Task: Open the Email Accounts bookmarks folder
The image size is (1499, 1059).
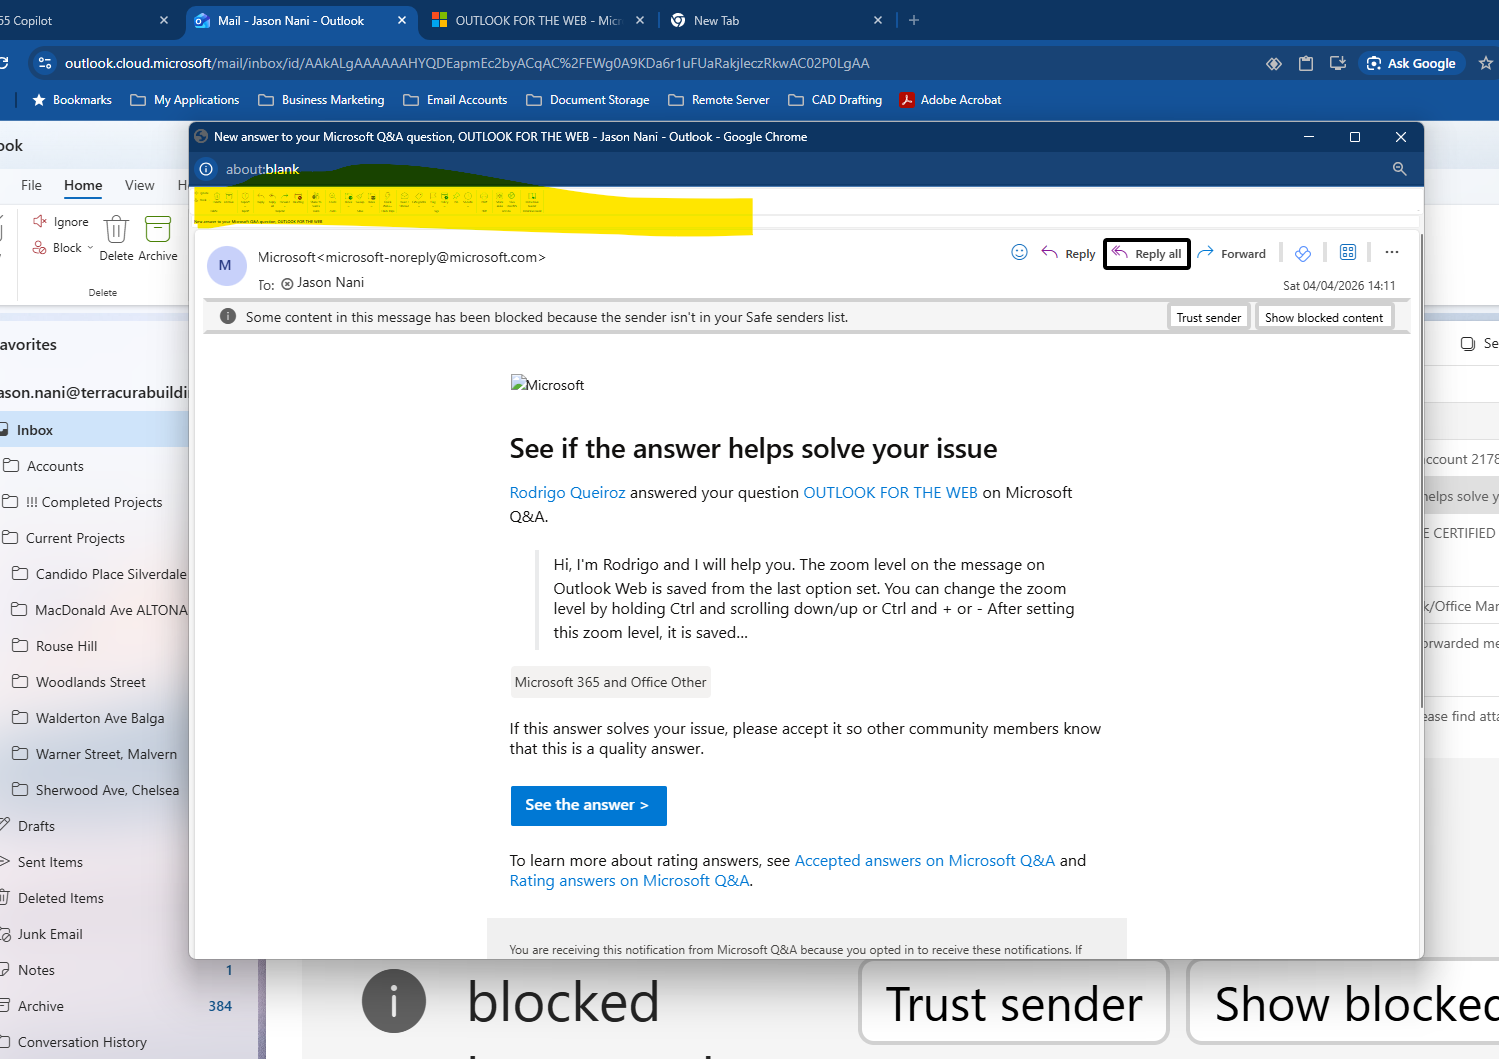Action: [x=455, y=100]
